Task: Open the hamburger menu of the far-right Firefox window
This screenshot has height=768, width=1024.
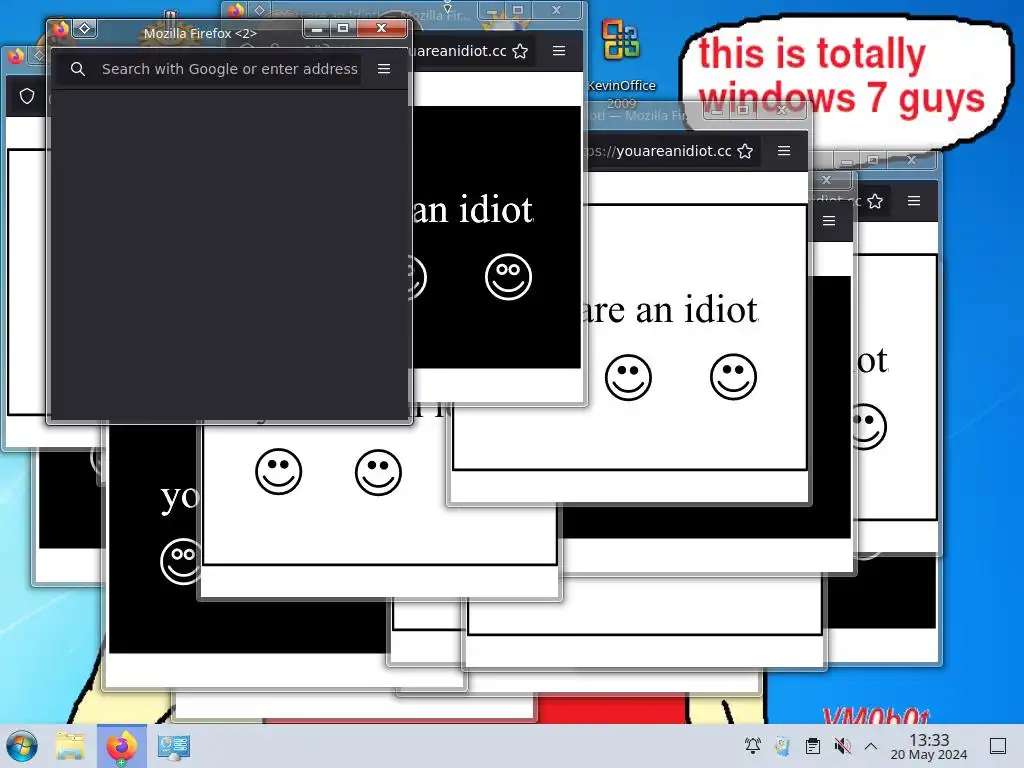Action: point(914,200)
